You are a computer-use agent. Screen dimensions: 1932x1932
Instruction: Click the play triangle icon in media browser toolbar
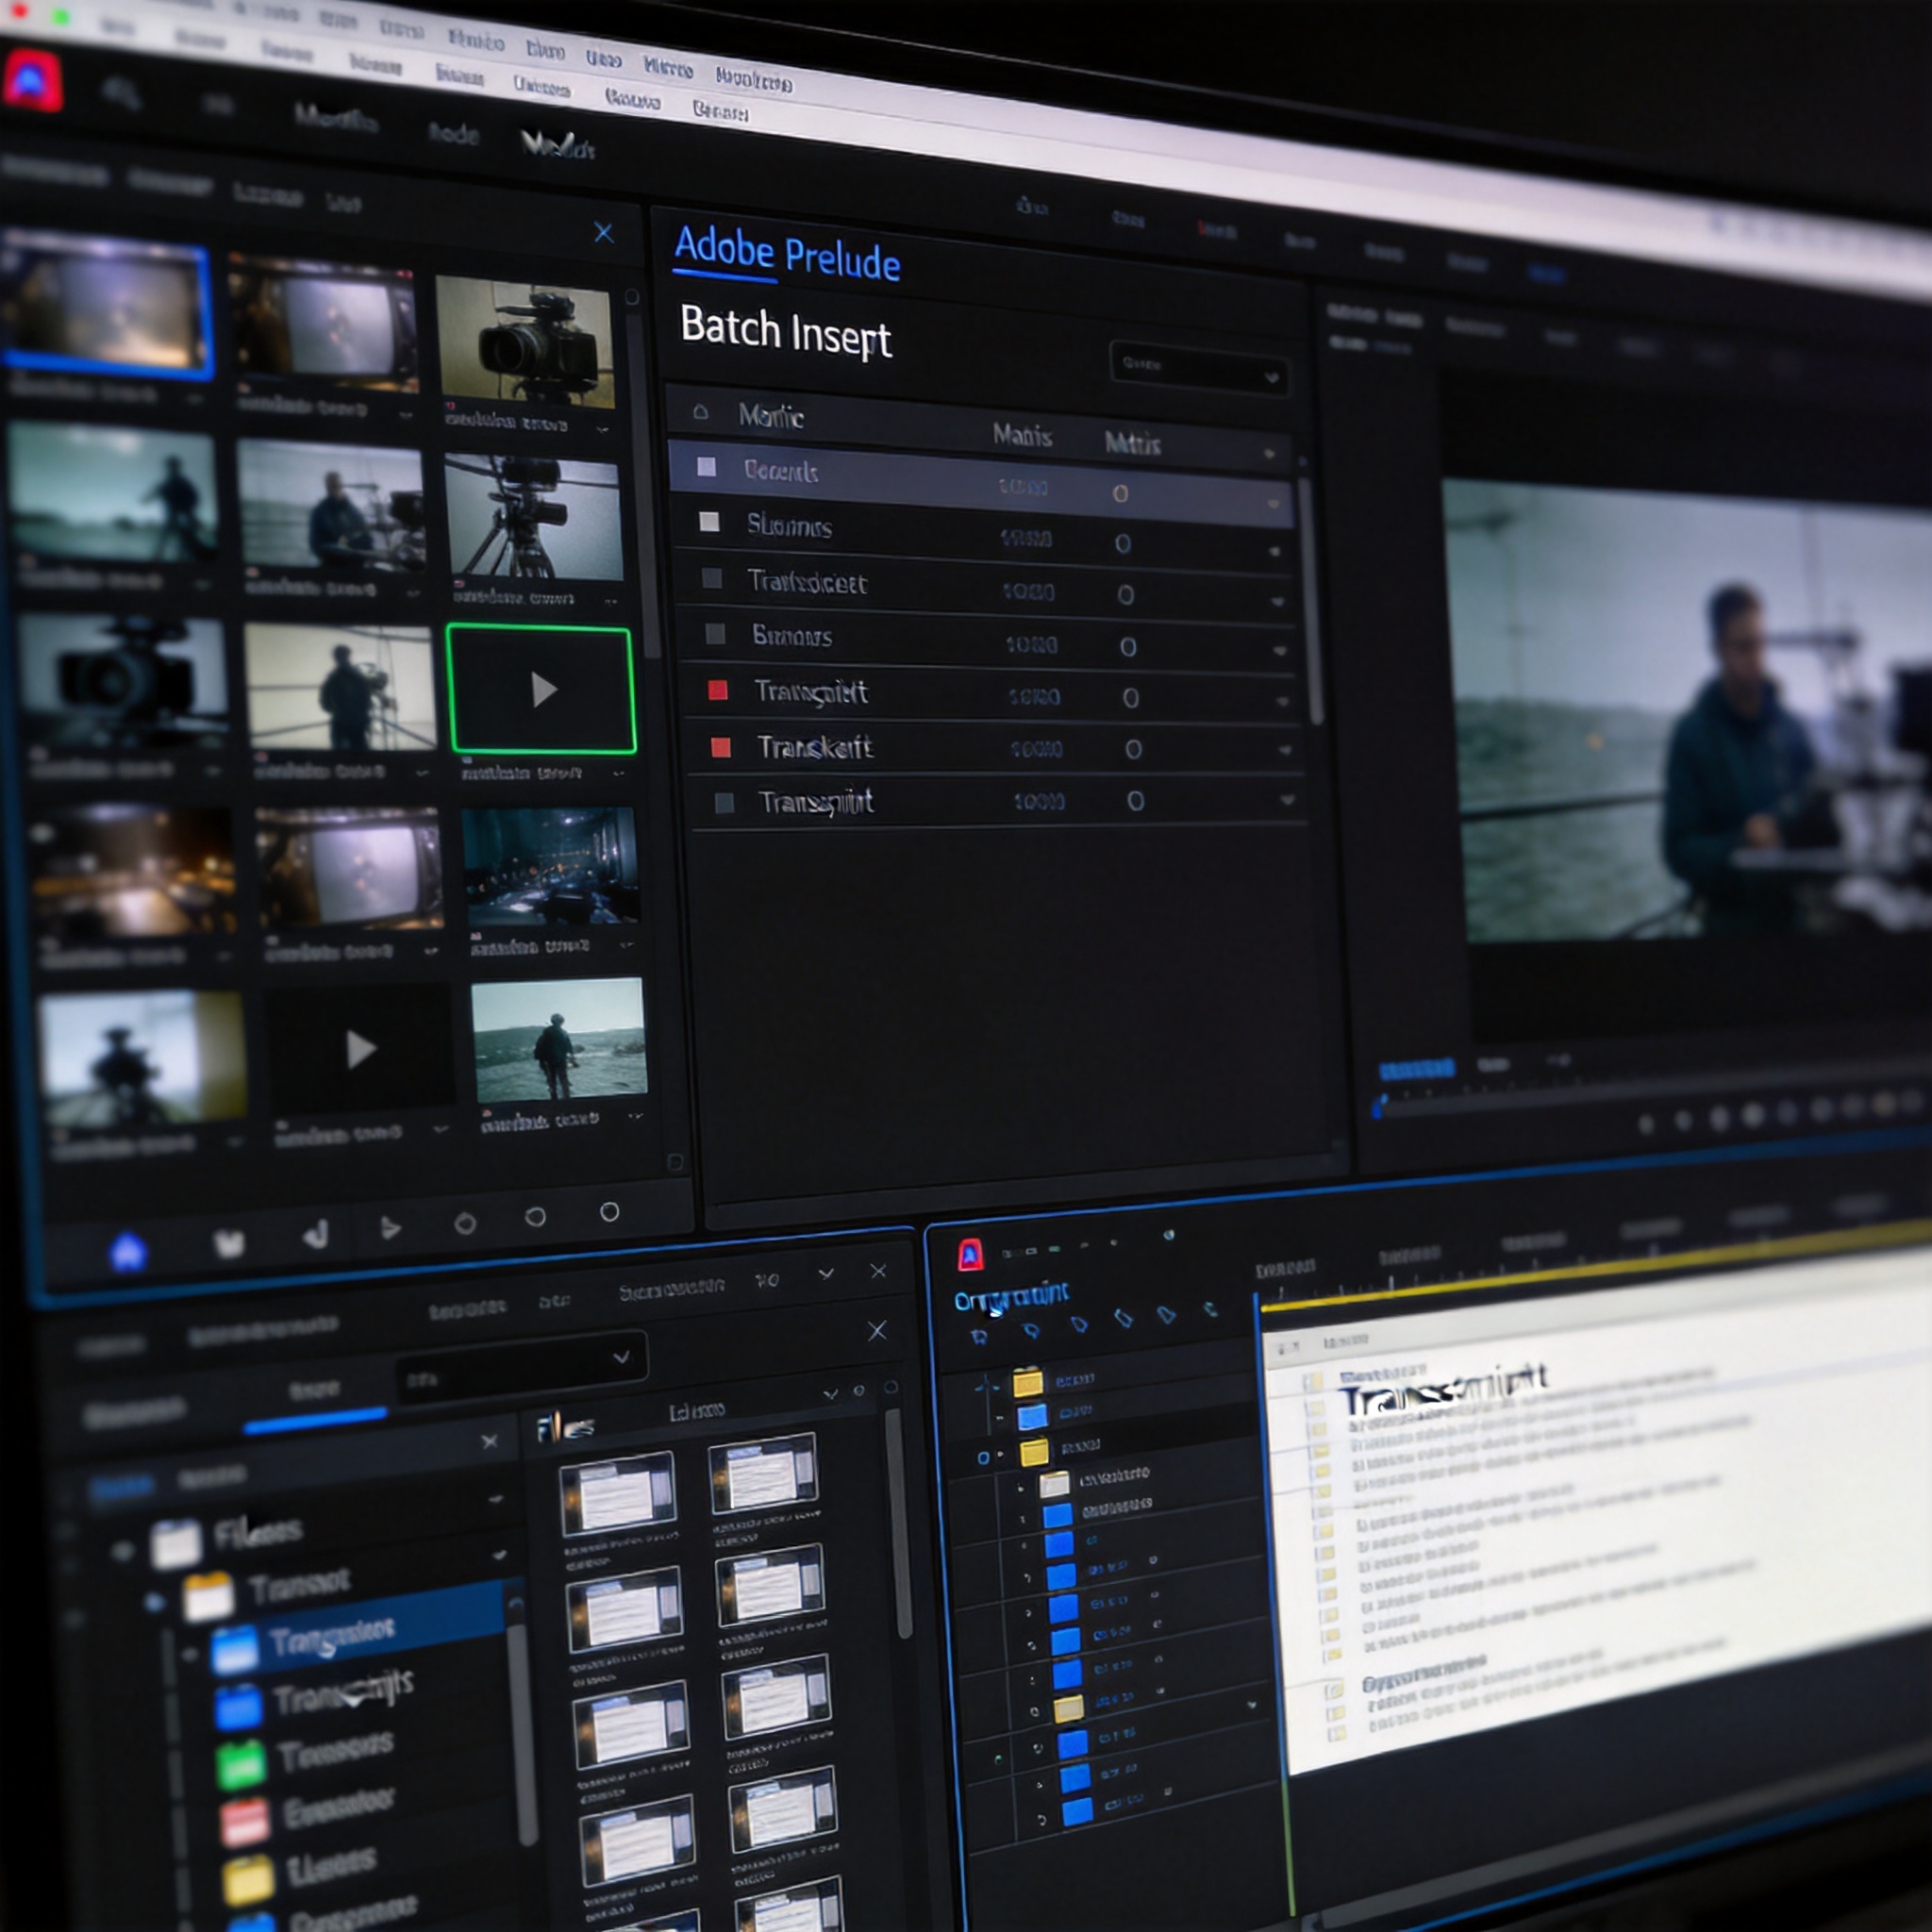390,1229
